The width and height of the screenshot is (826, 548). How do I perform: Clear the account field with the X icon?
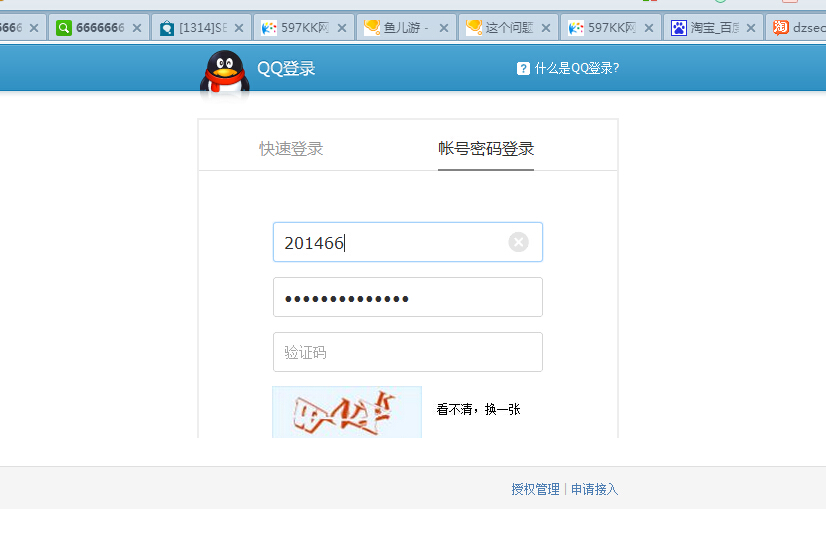518,242
